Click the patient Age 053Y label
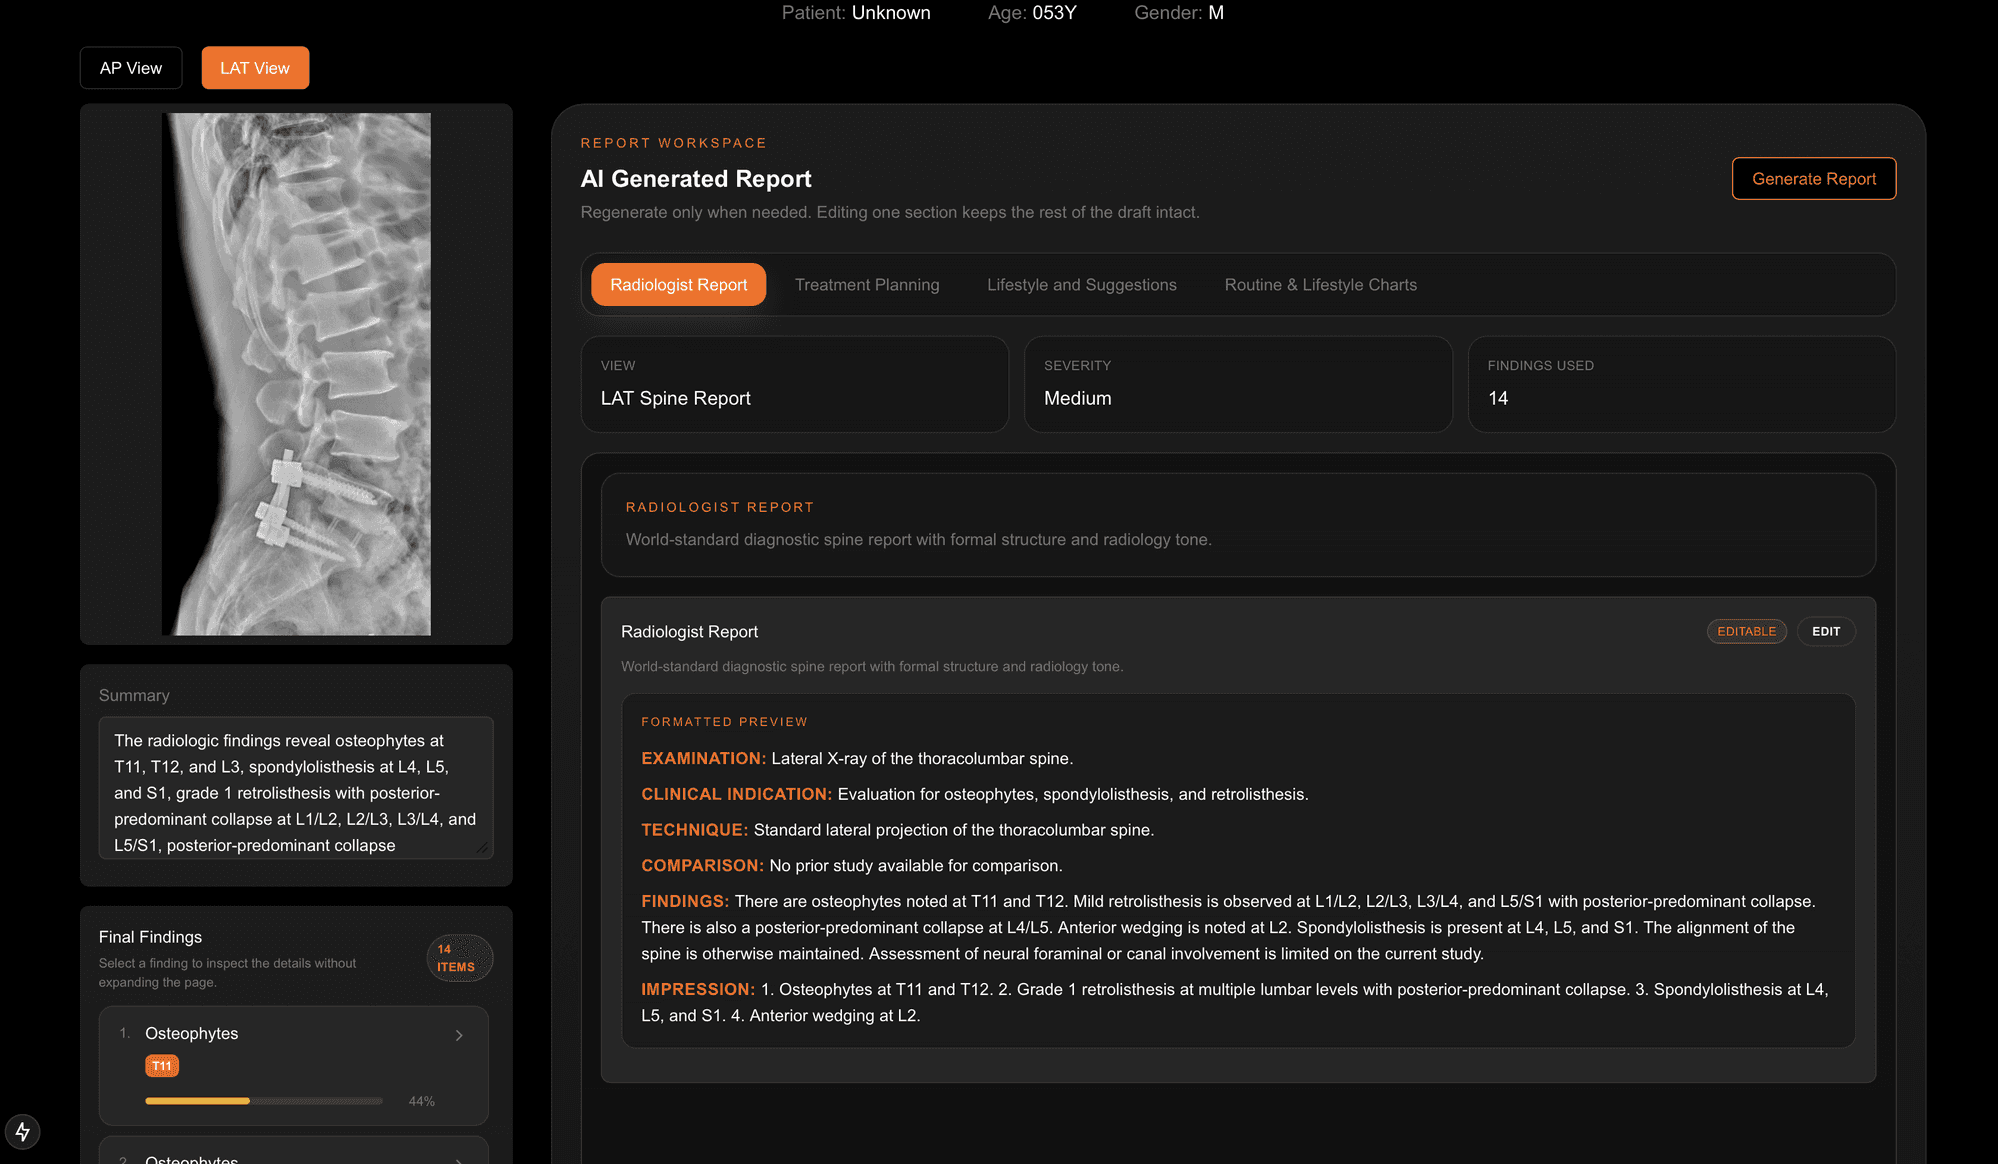 point(1032,13)
